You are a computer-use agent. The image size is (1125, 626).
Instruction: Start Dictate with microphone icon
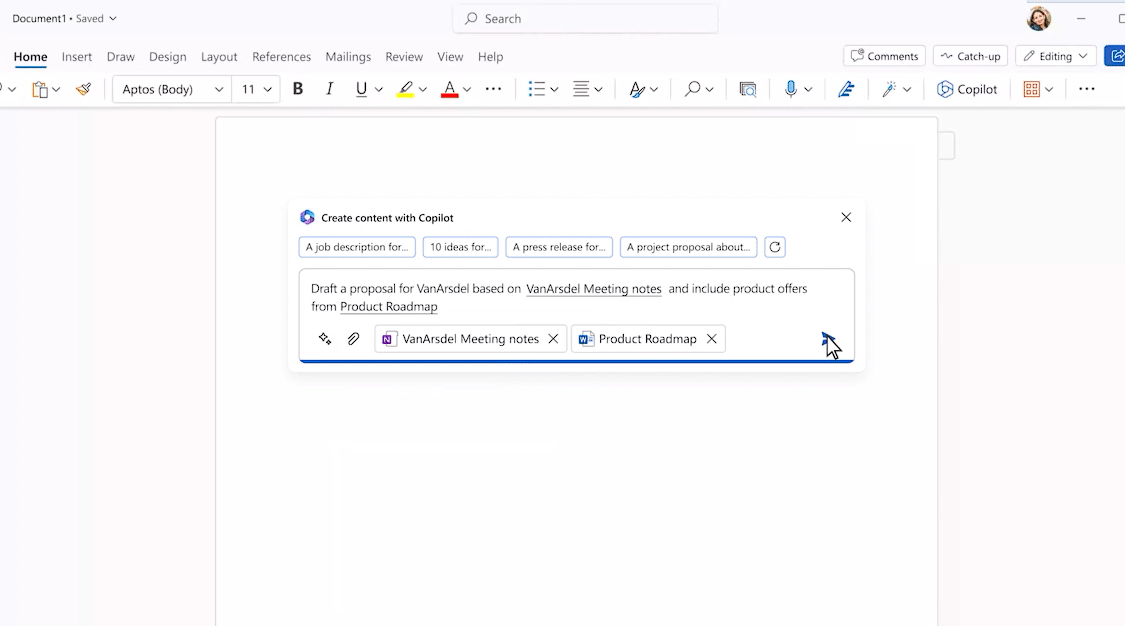click(x=791, y=89)
